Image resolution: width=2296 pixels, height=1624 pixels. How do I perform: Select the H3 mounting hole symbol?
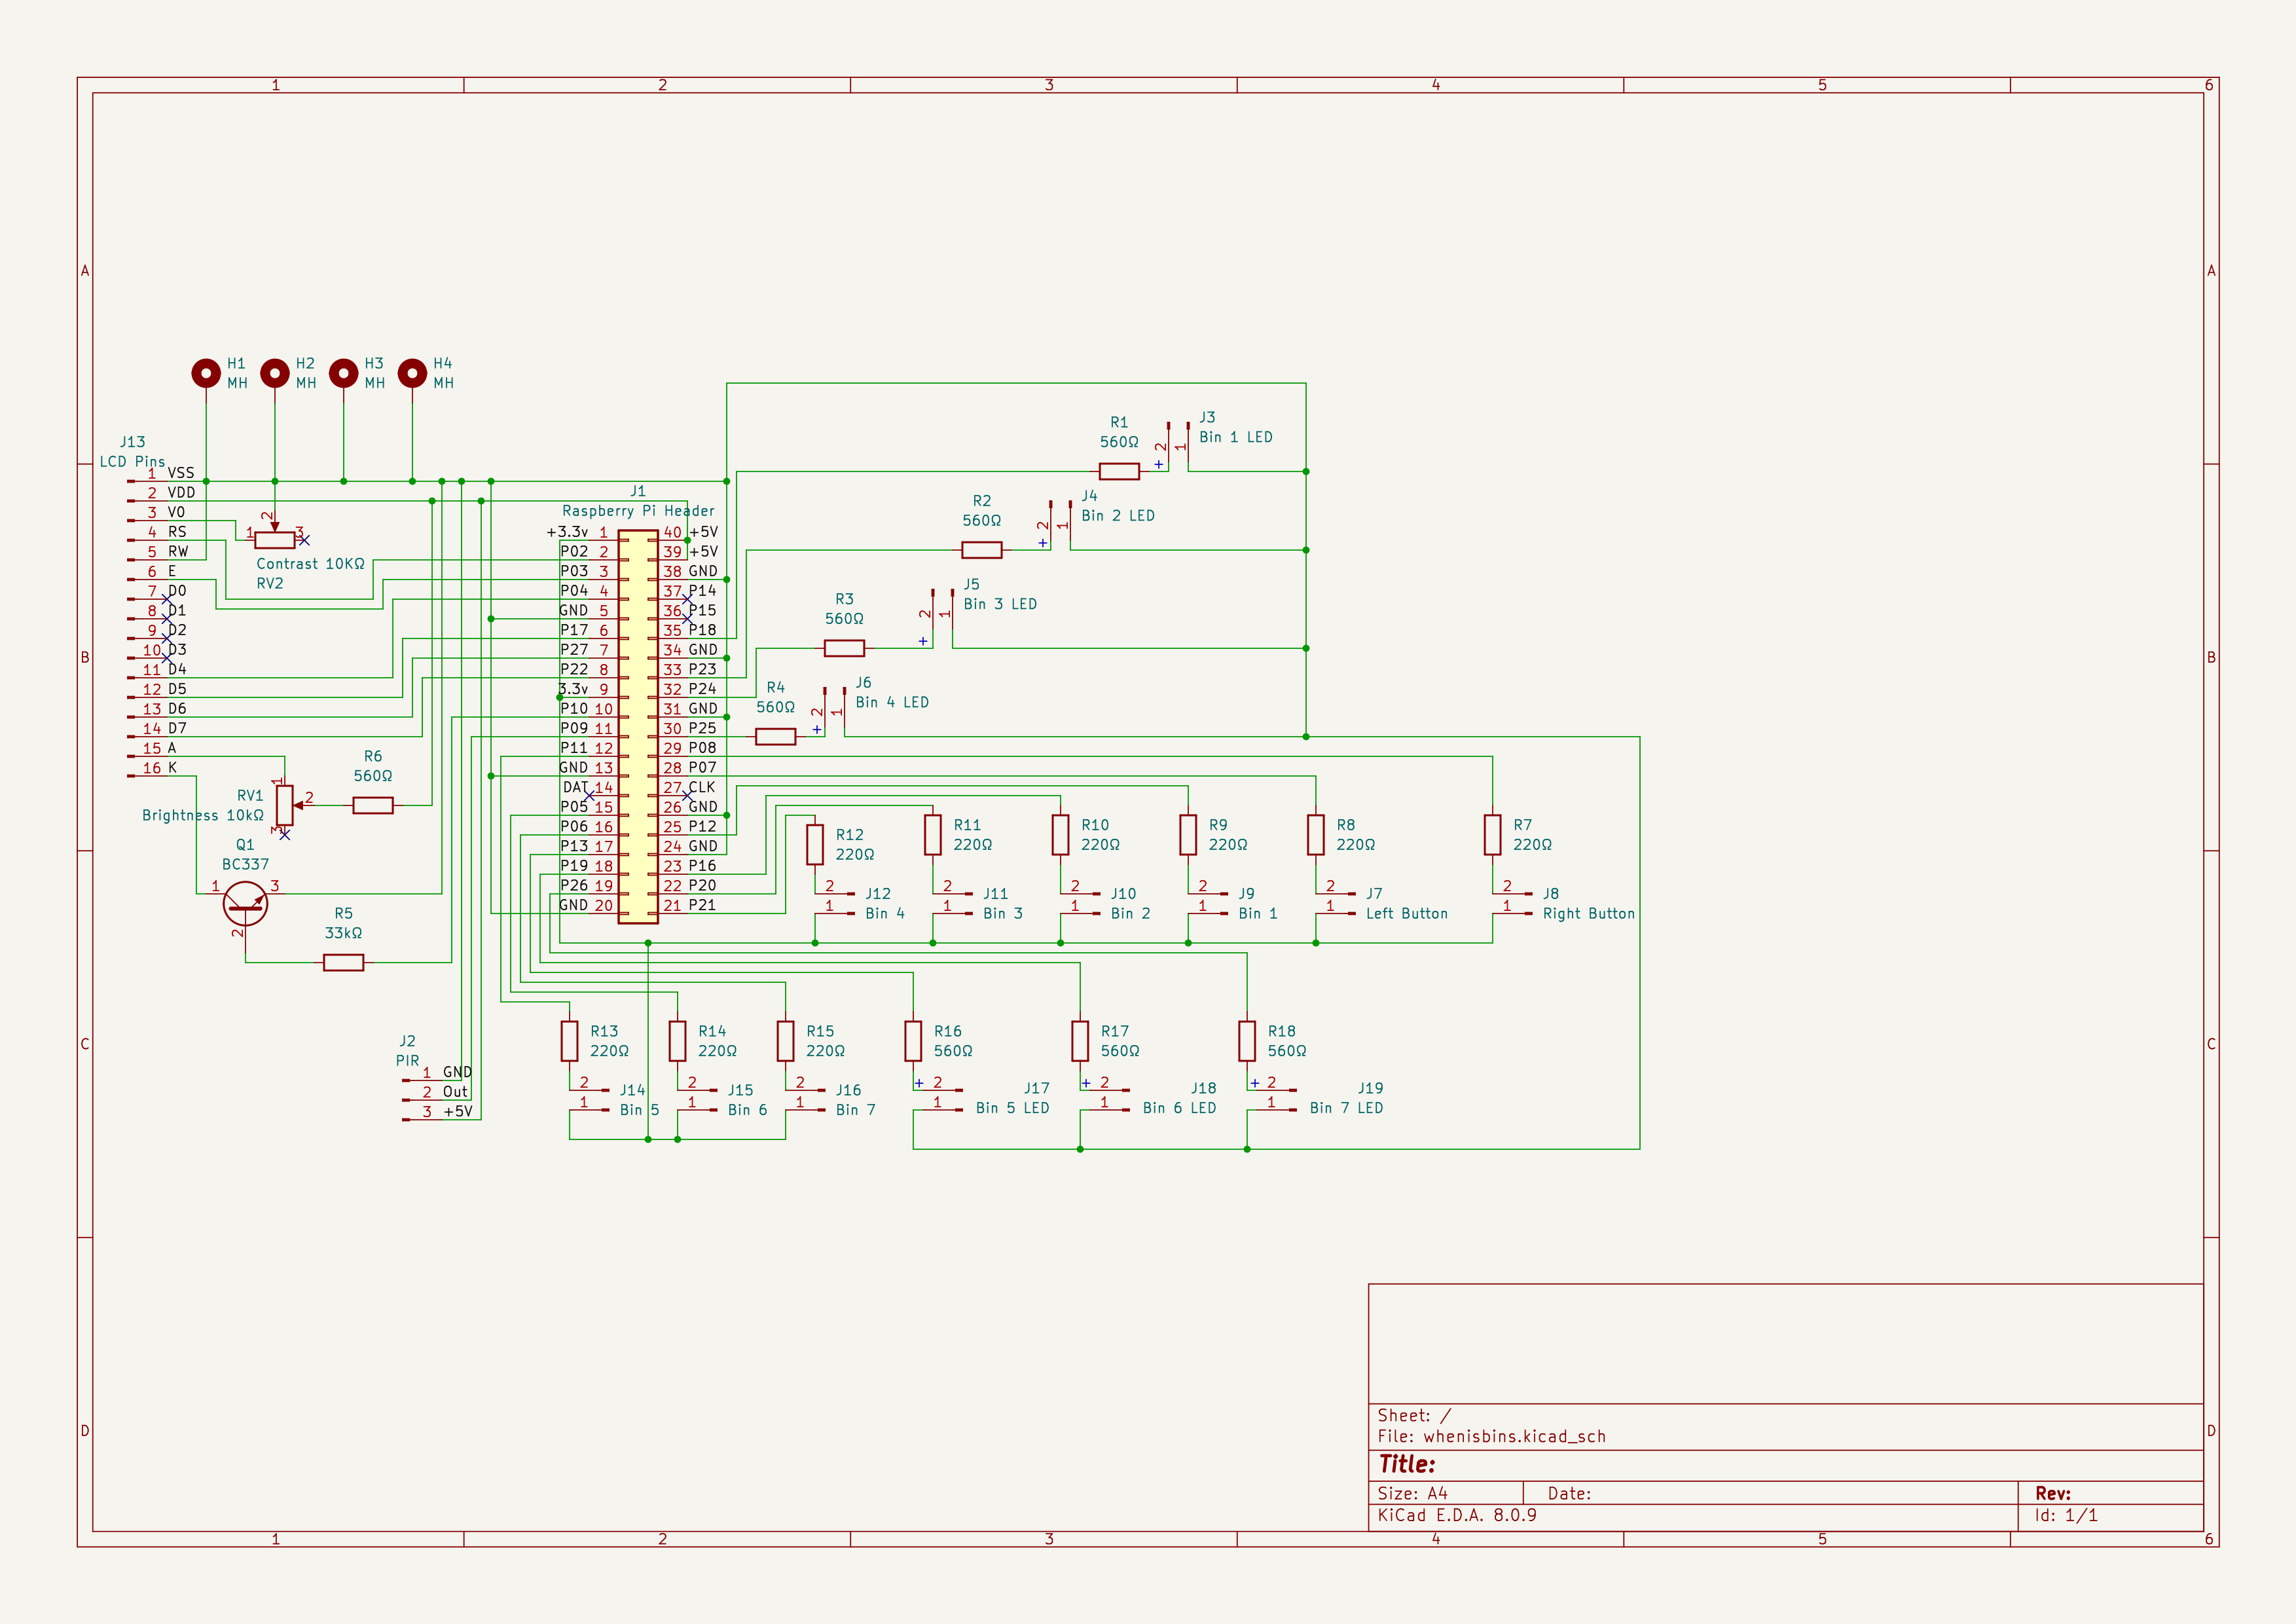coord(344,373)
